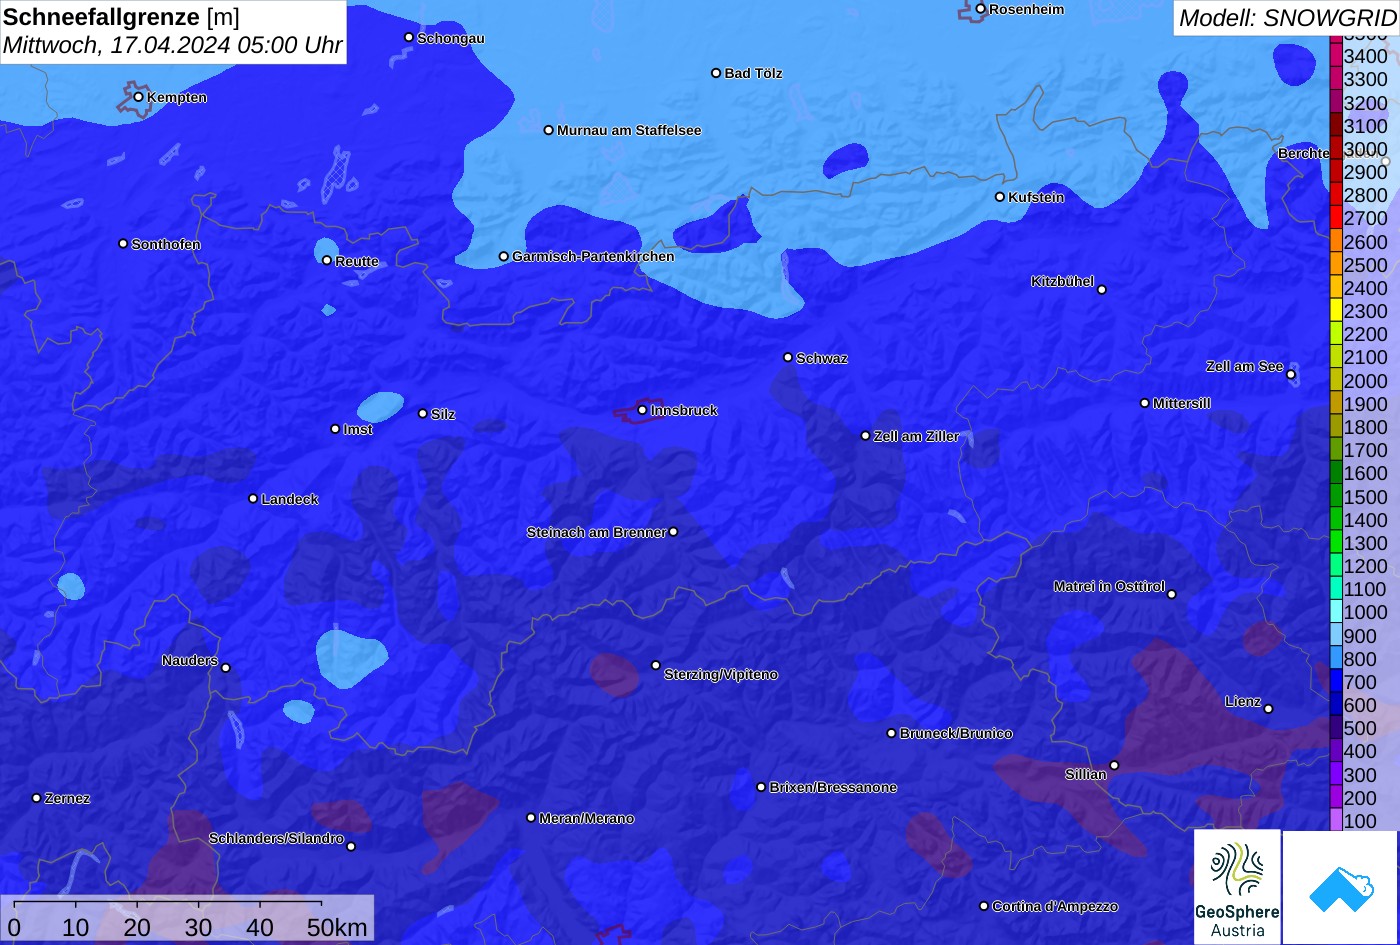Select the Brixen/Bressanone label
Viewport: 1400px width, 945px height.
click(833, 787)
